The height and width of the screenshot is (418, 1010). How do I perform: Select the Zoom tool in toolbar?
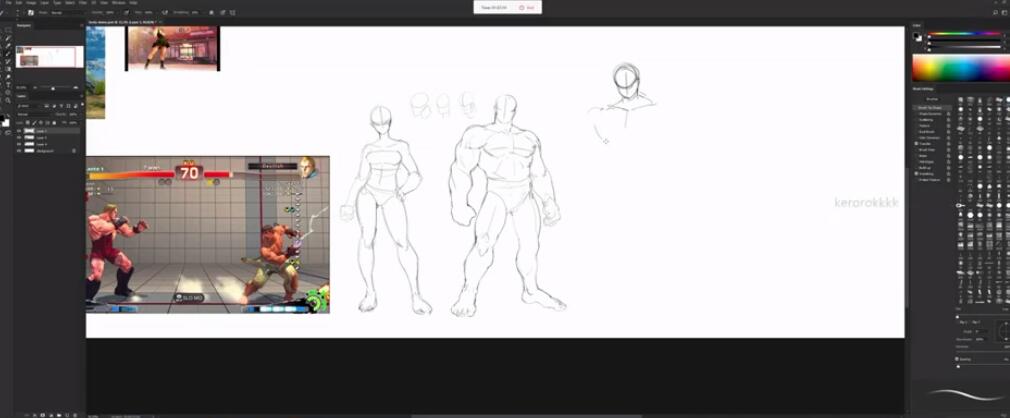8,100
